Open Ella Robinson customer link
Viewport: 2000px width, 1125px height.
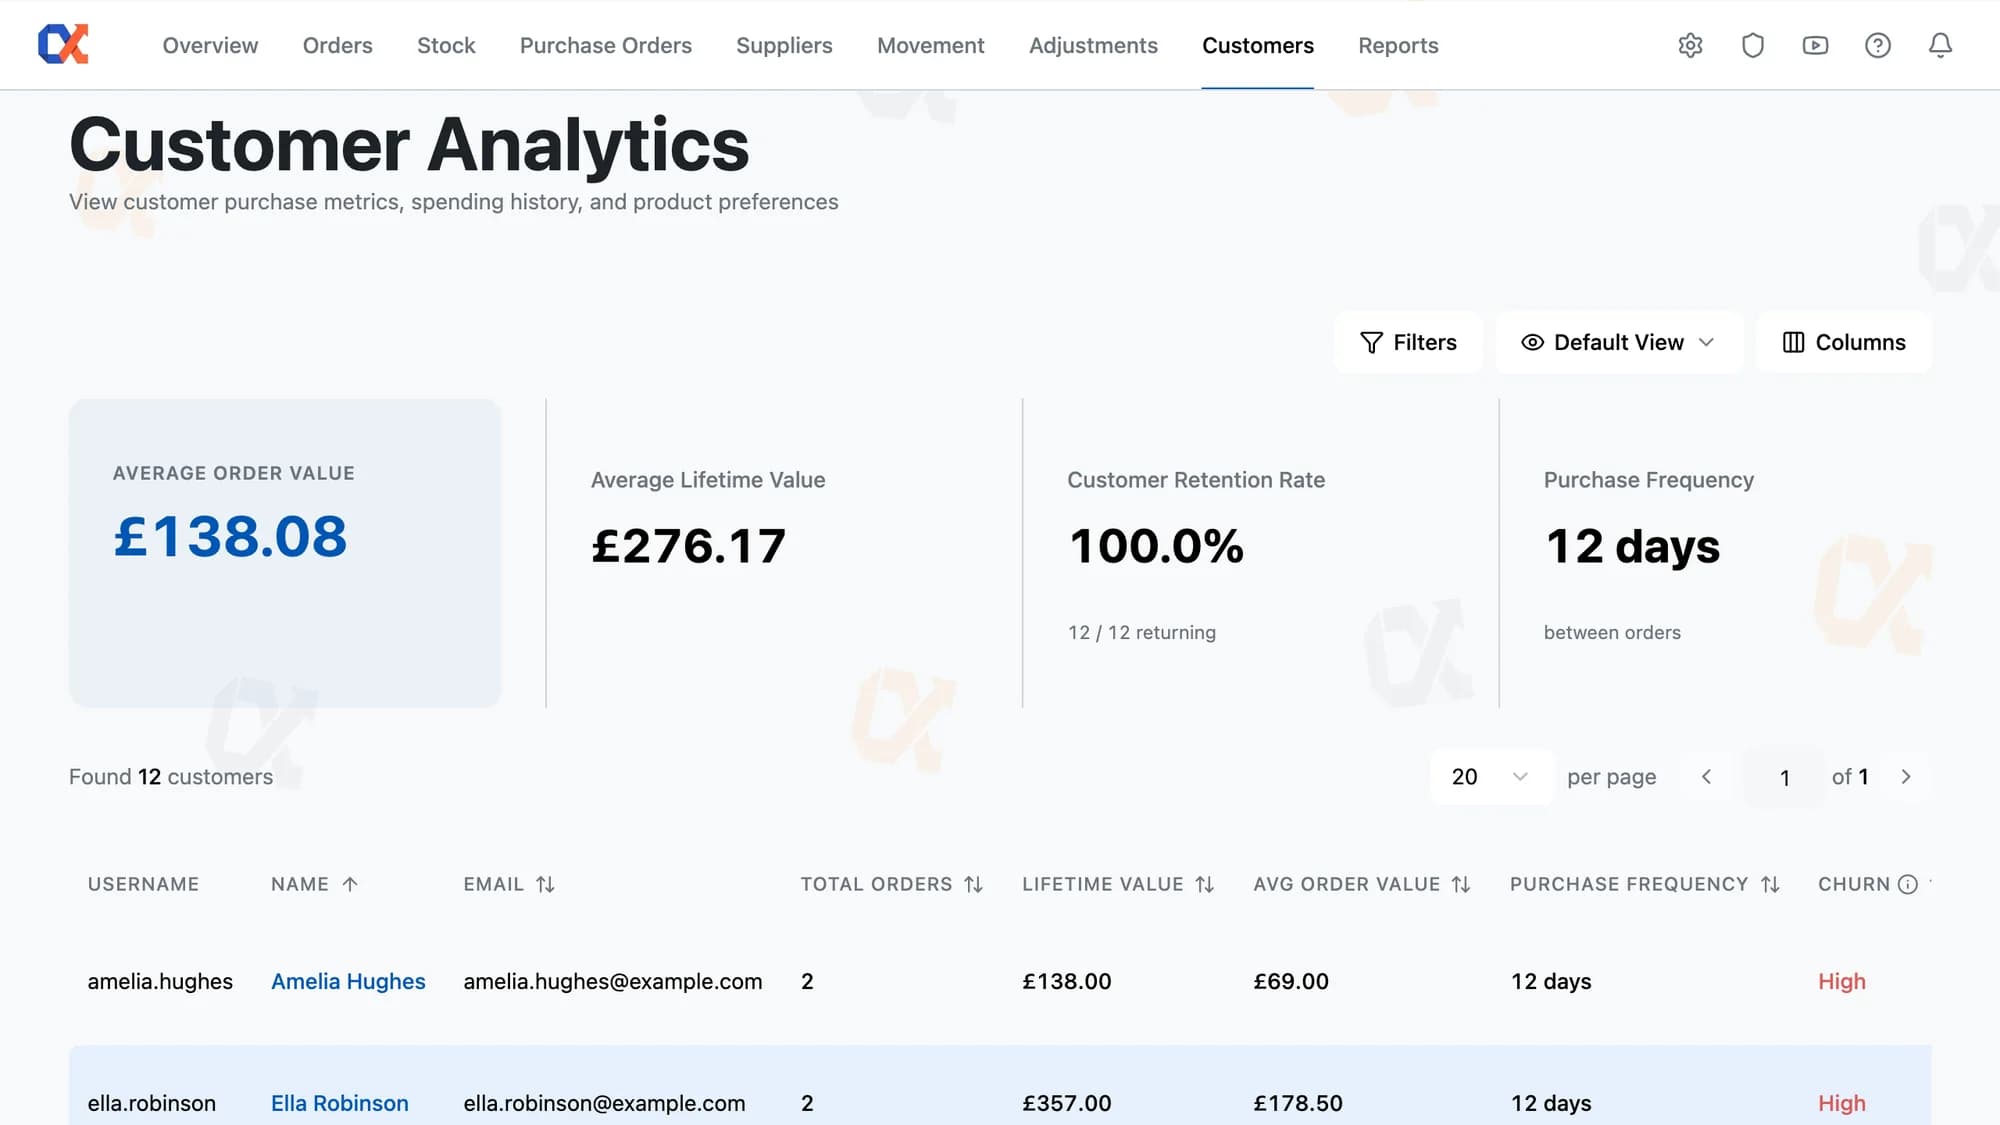(340, 1103)
